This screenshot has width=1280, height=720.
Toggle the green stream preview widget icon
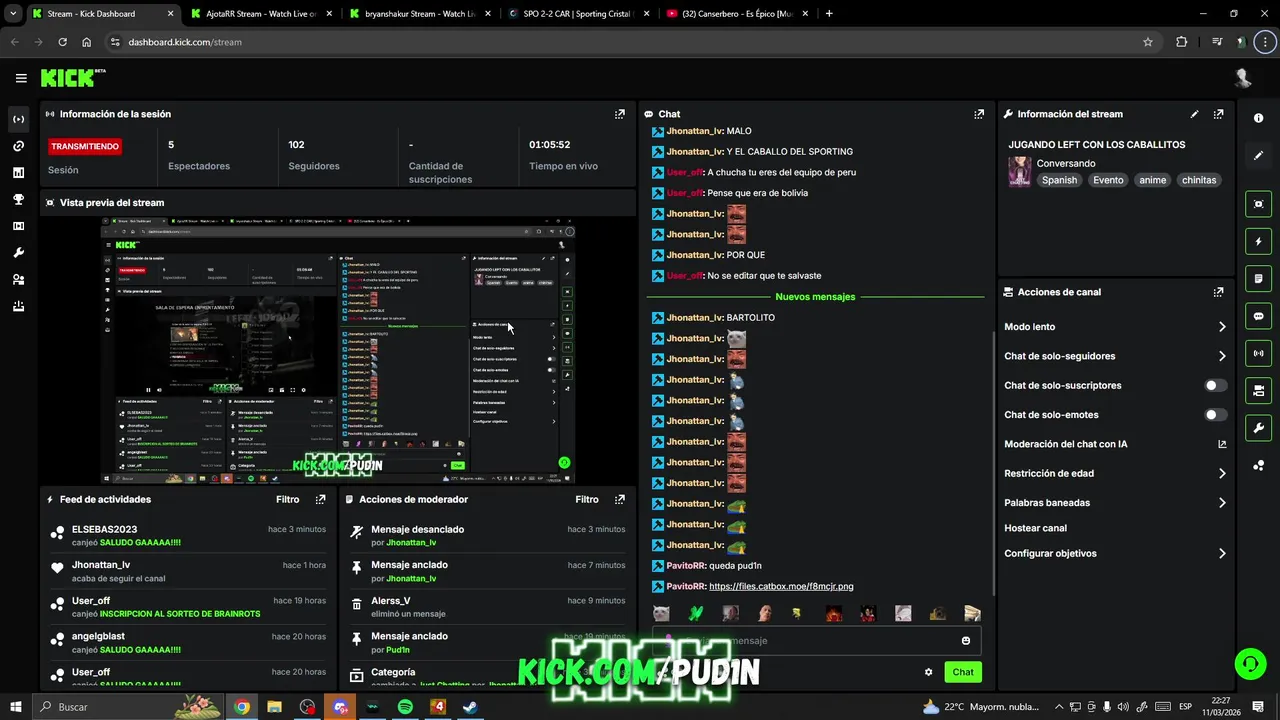(x=1258, y=204)
